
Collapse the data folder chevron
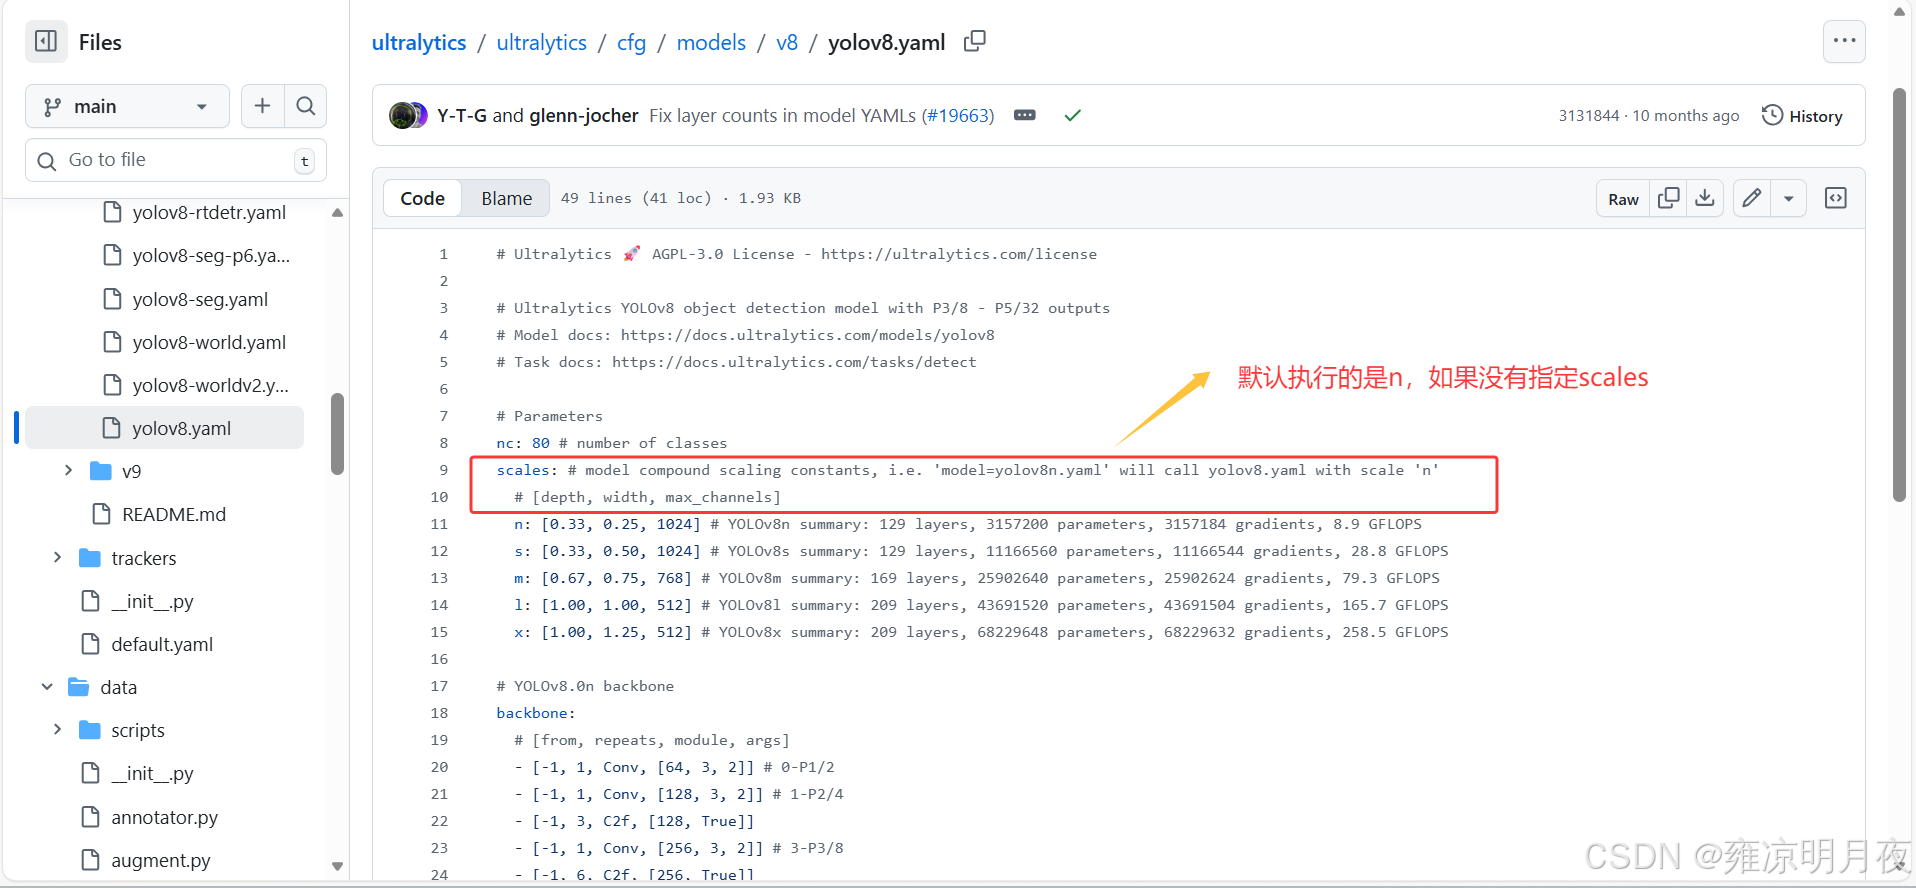click(x=47, y=687)
